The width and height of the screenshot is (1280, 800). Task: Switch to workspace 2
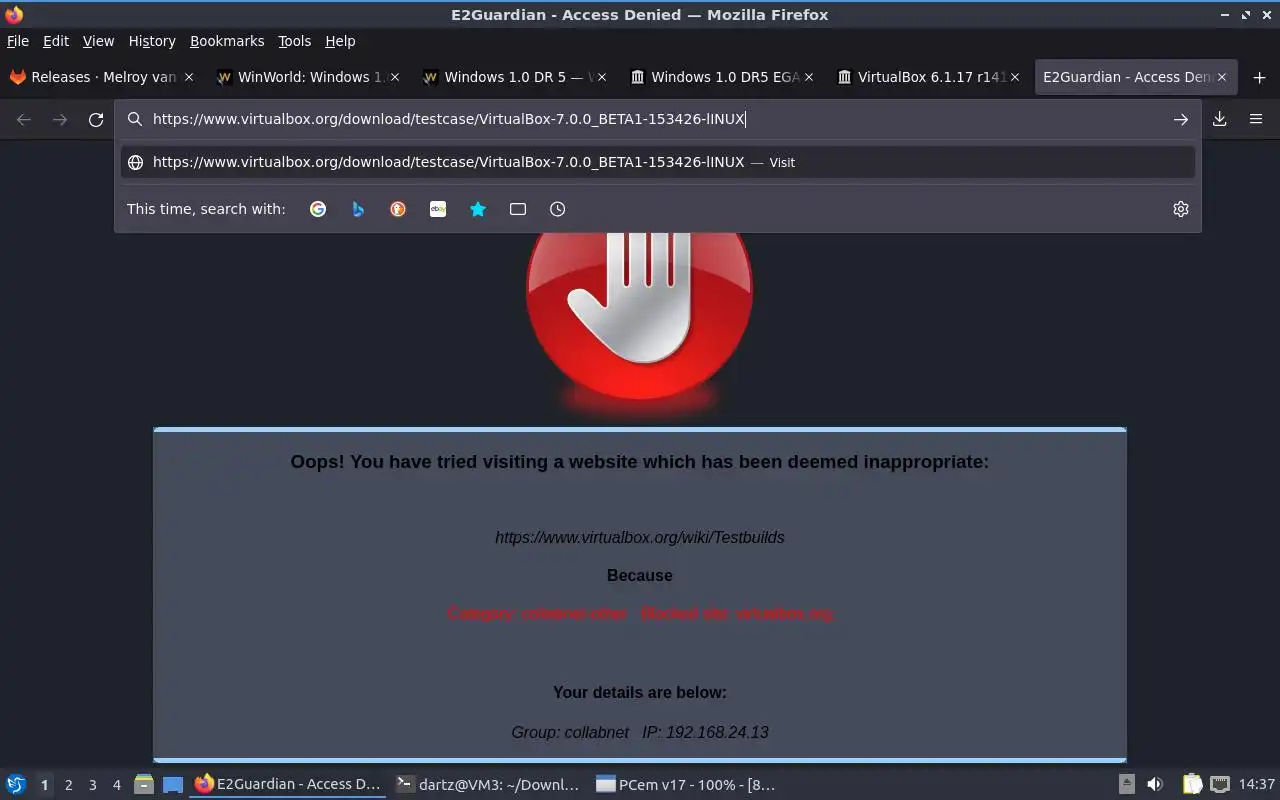[x=68, y=785]
